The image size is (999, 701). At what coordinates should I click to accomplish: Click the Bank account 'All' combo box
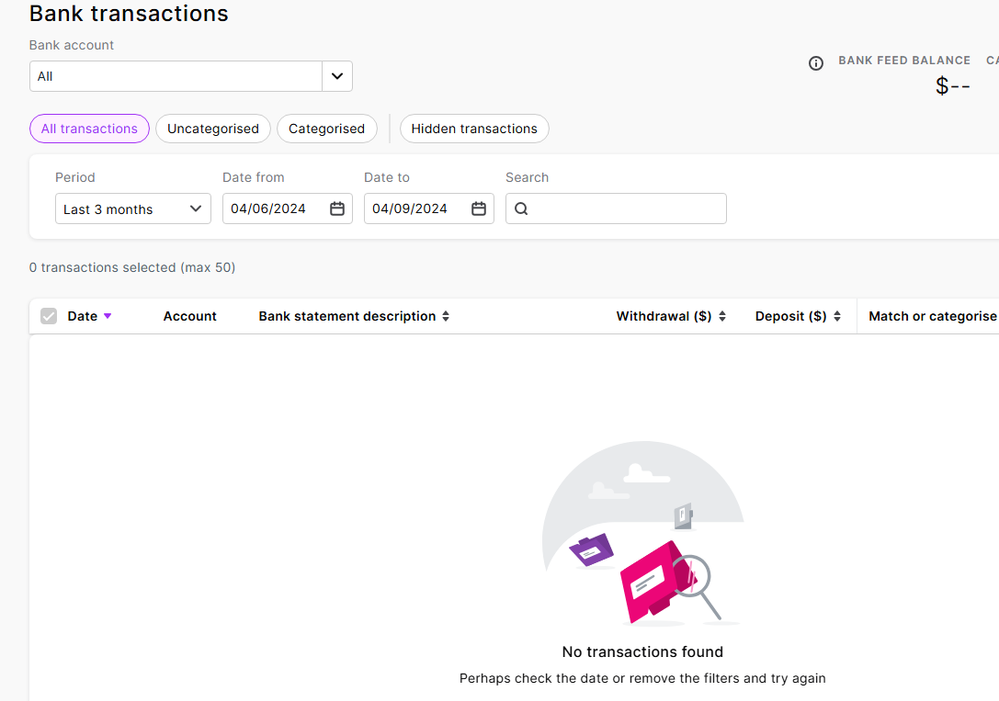(x=176, y=76)
